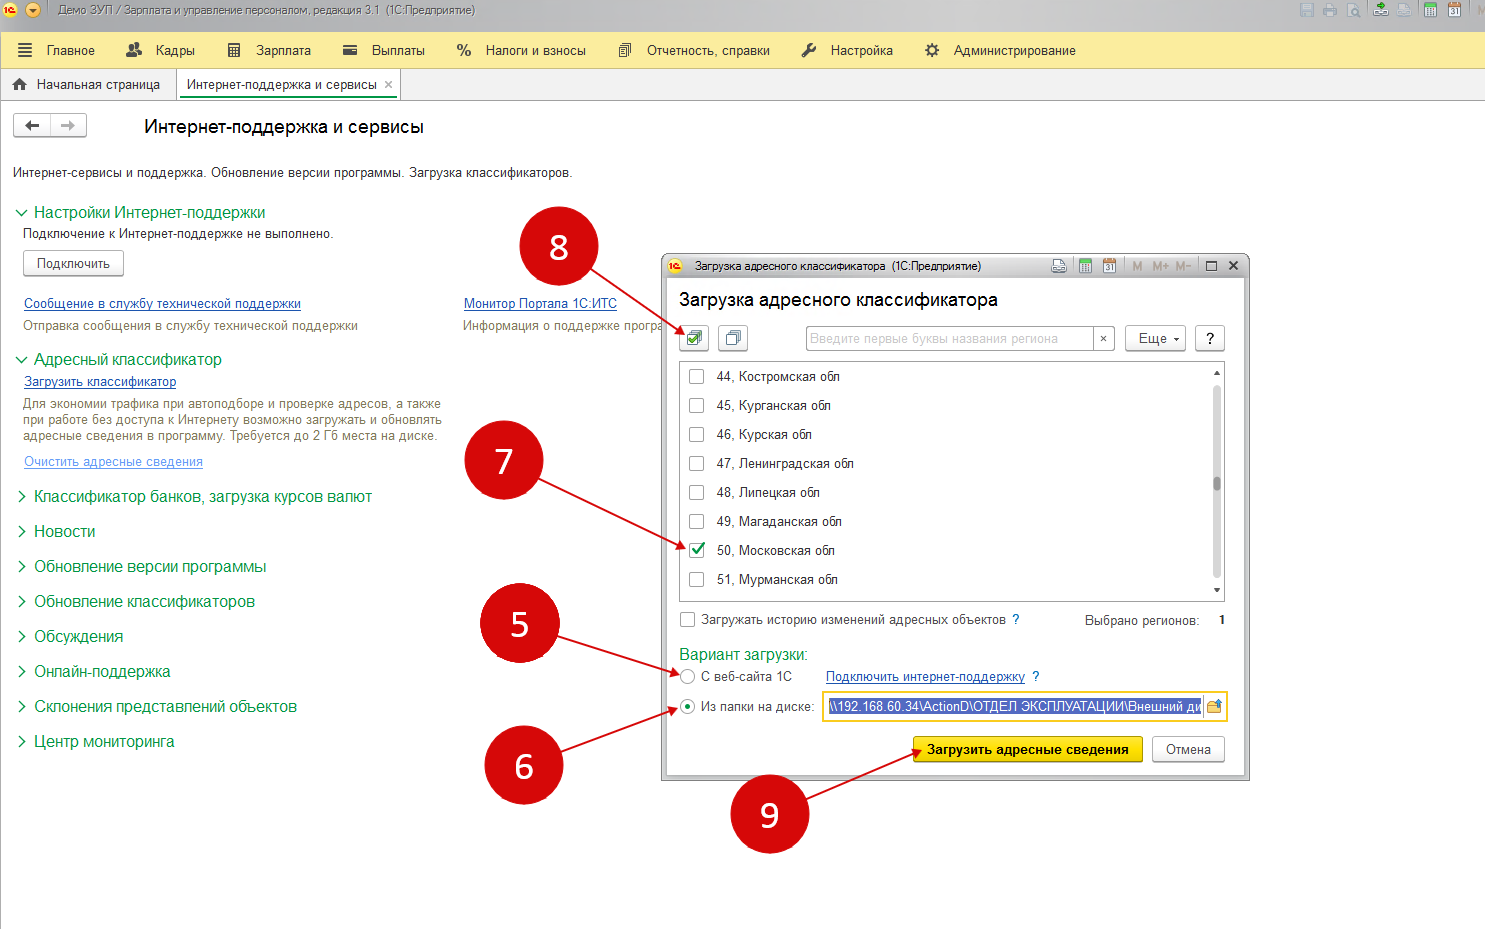This screenshot has height=929, width=1485.
Task: Click the calculator icon in the dialog title bar
Action: tap(1085, 266)
